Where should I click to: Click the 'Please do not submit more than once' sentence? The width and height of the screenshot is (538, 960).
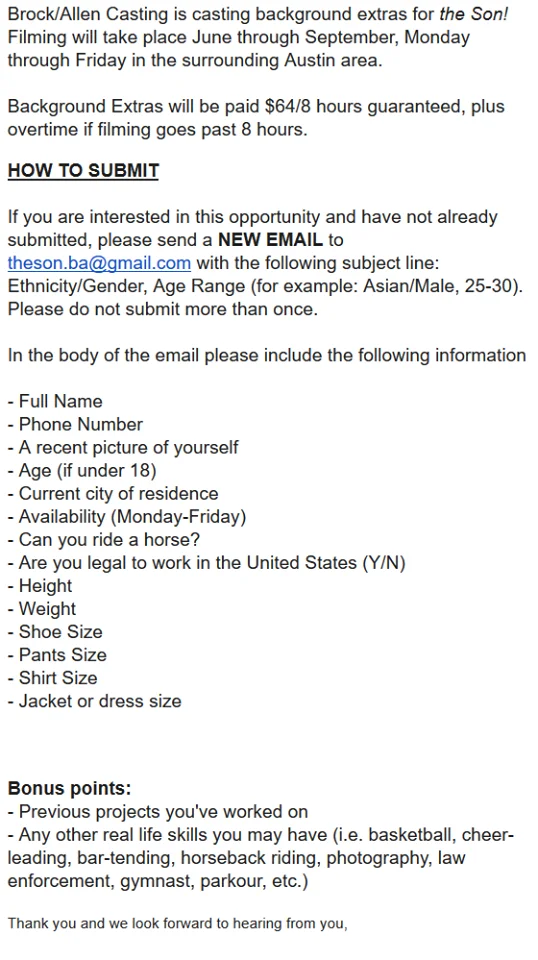tap(163, 309)
